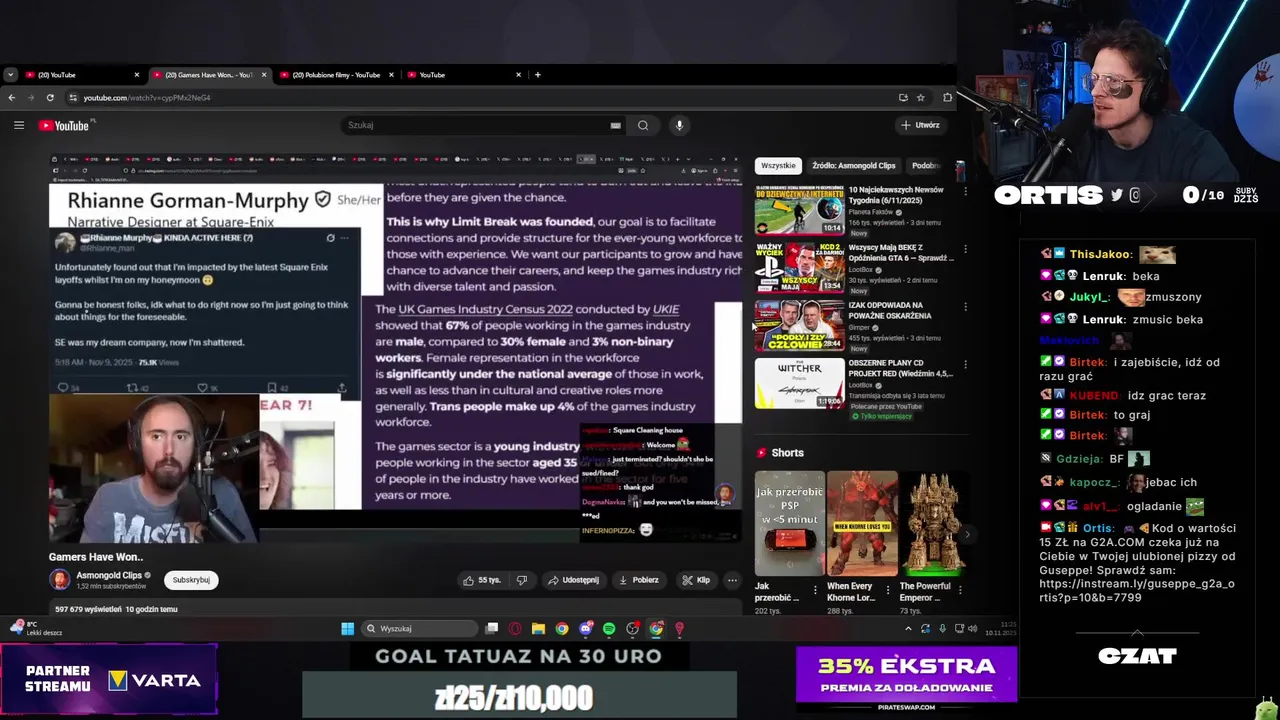Close the Gamers Have Won tab
Viewport: 1280px width, 720px height.
coord(264,75)
